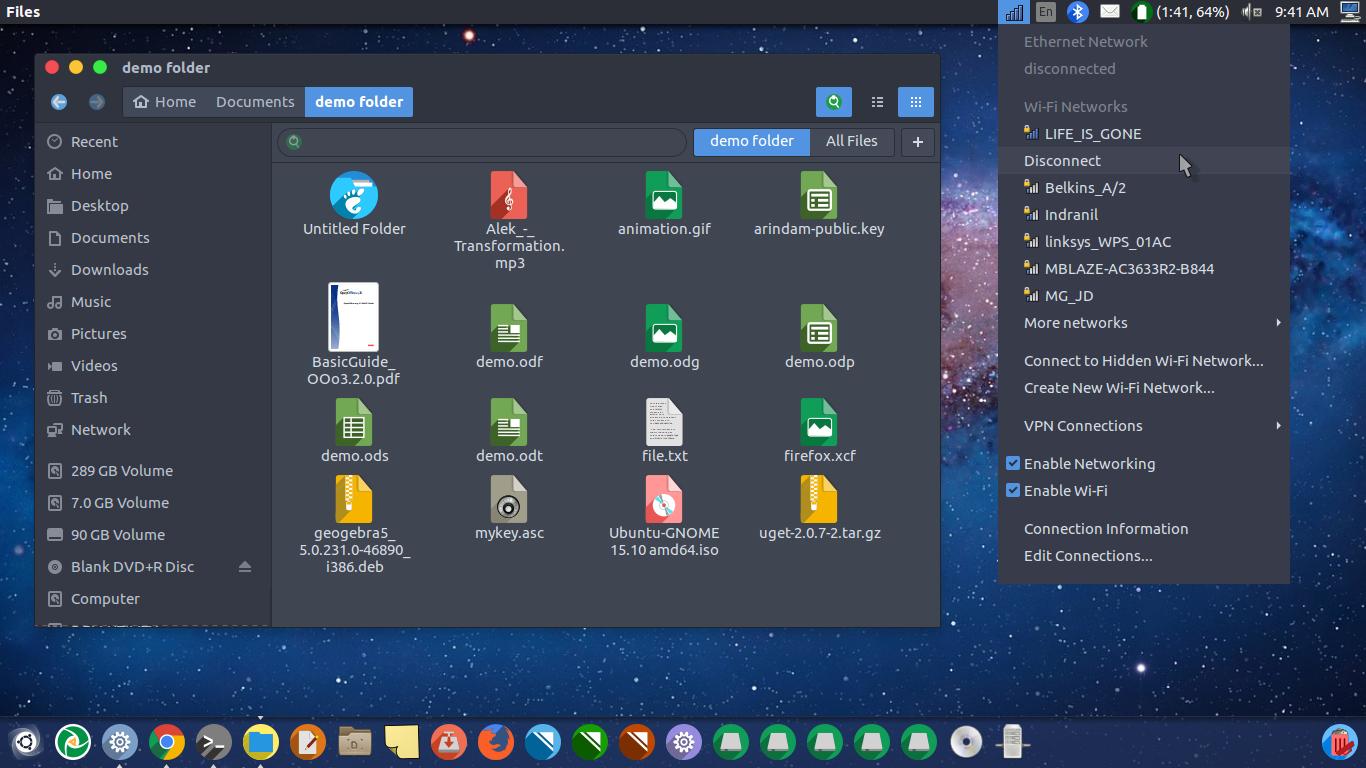The height and width of the screenshot is (768, 1366).
Task: Click the volume indicator in the panel
Action: 1252,12
